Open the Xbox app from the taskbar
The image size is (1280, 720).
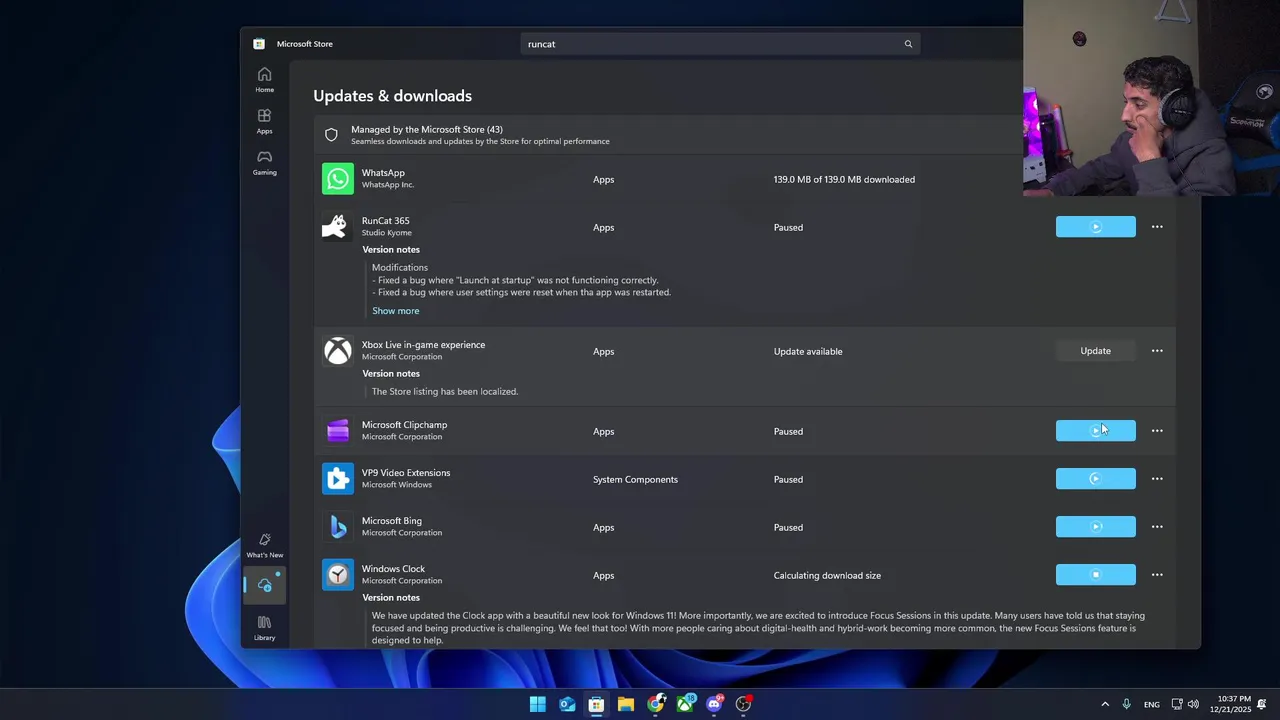685,704
